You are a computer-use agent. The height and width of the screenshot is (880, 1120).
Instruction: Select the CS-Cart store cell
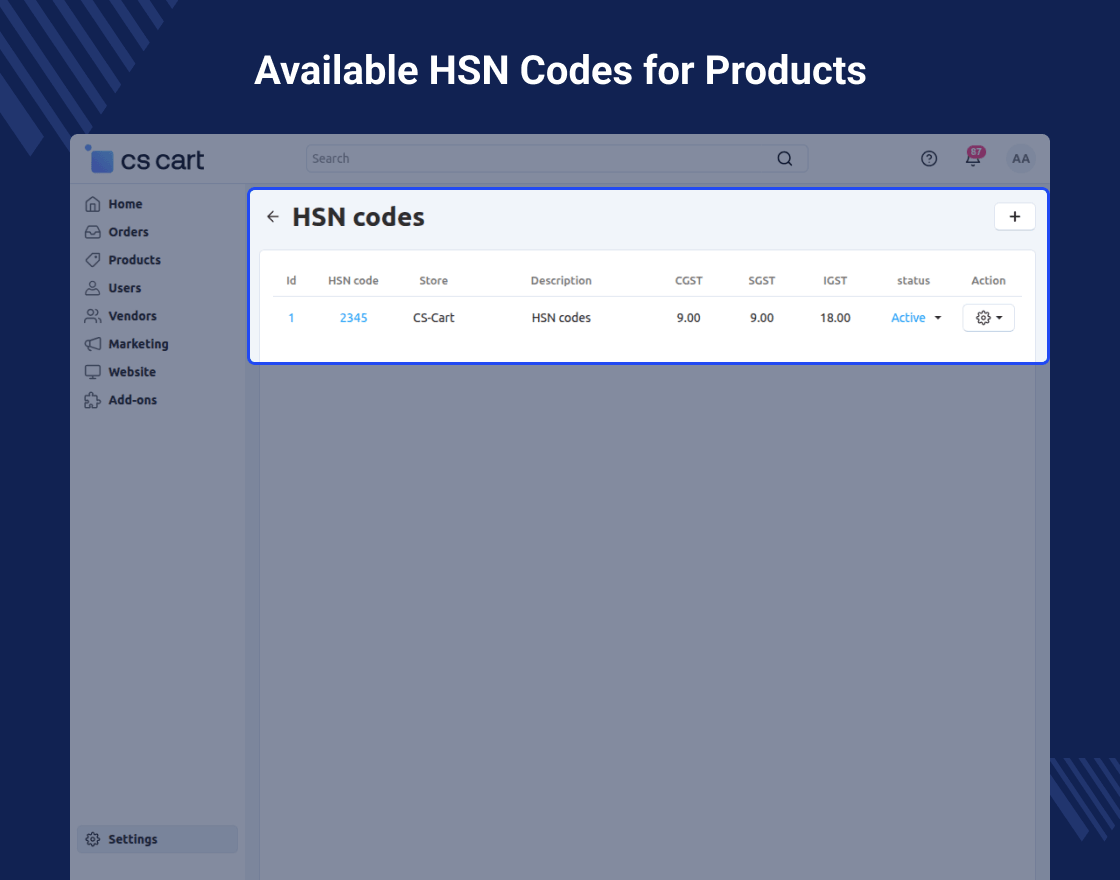pyautogui.click(x=434, y=318)
